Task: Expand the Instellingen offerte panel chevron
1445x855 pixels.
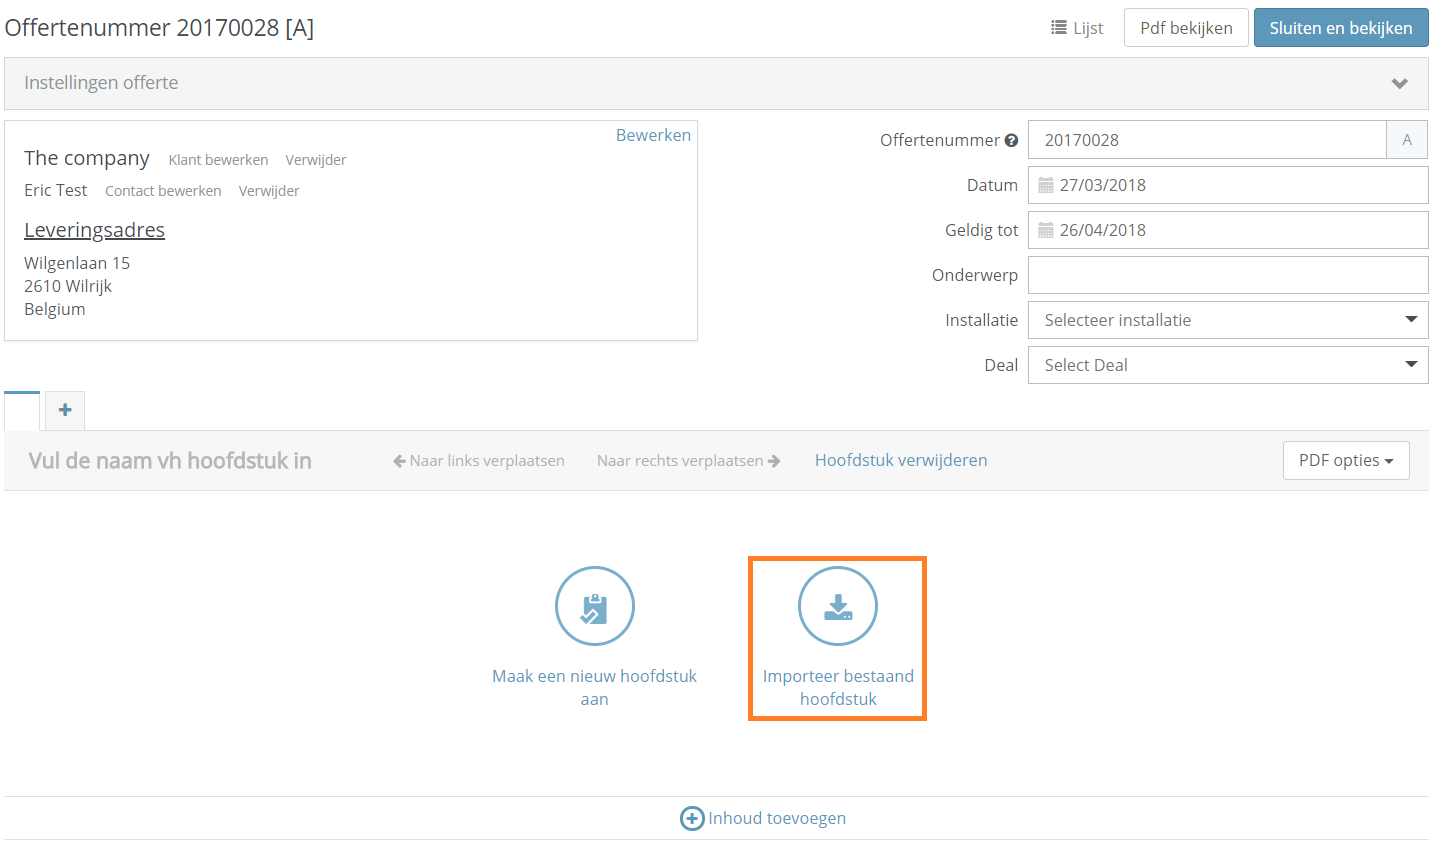Action: pos(1400,83)
